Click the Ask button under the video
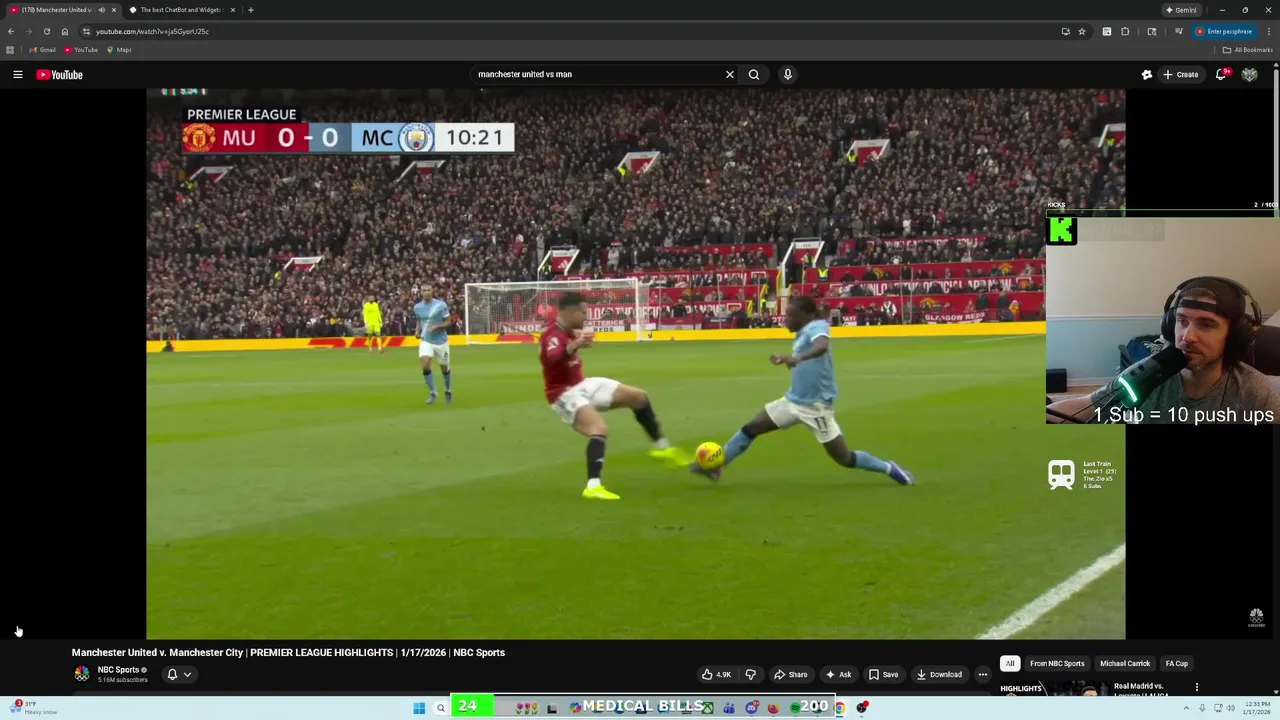1280x720 pixels. click(838, 674)
